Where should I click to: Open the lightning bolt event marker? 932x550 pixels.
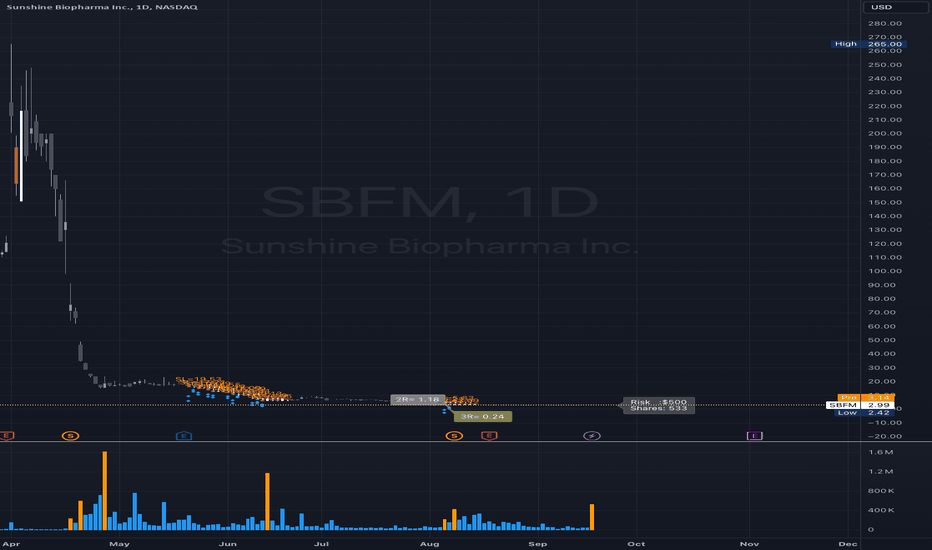point(591,436)
